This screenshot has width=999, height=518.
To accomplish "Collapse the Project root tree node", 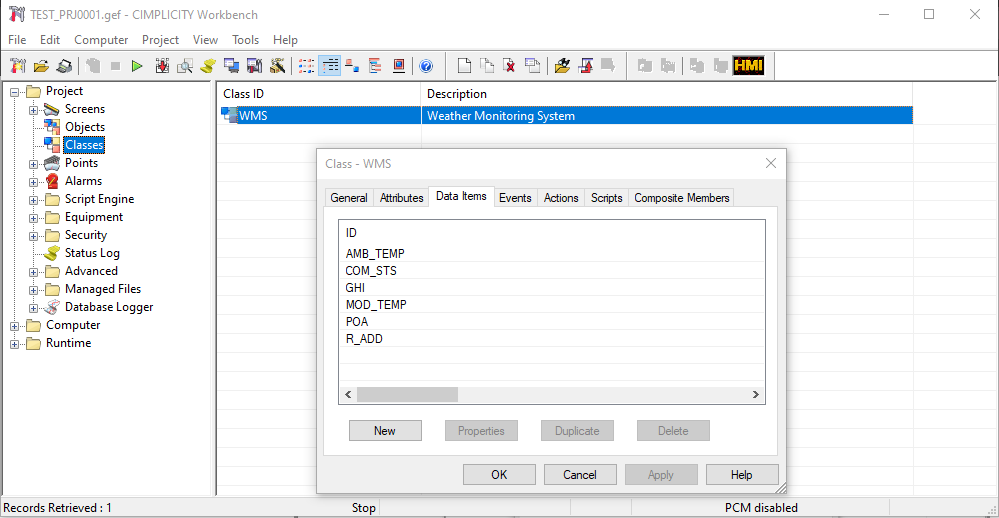I will tap(15, 92).
